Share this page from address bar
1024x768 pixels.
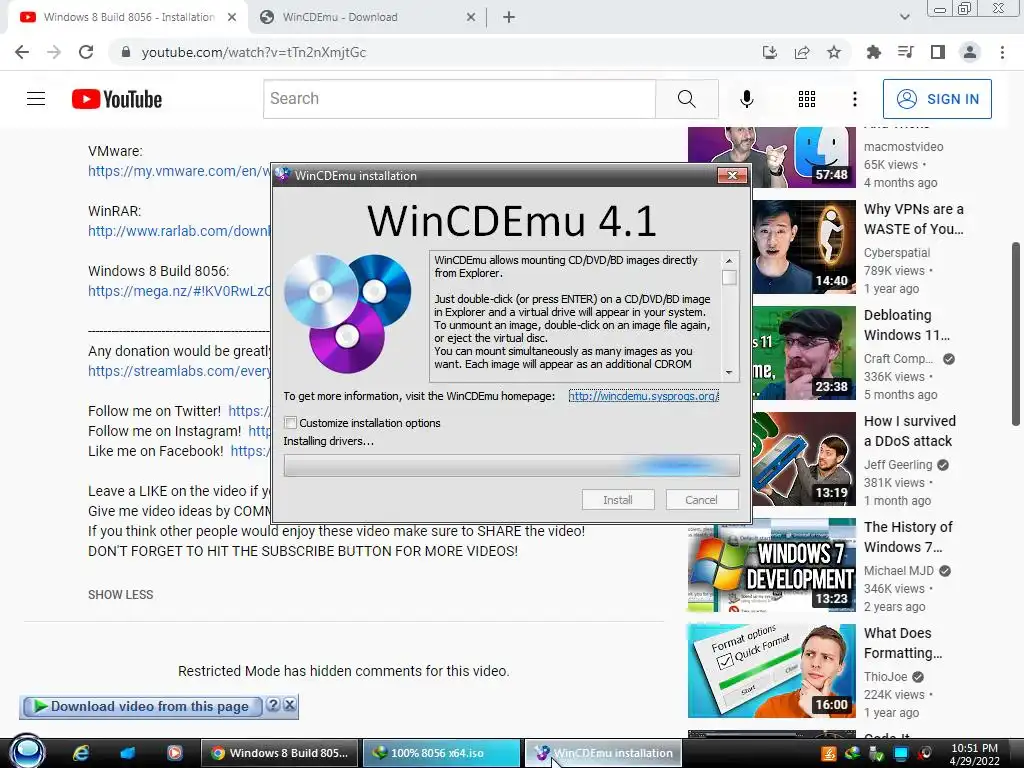802,52
